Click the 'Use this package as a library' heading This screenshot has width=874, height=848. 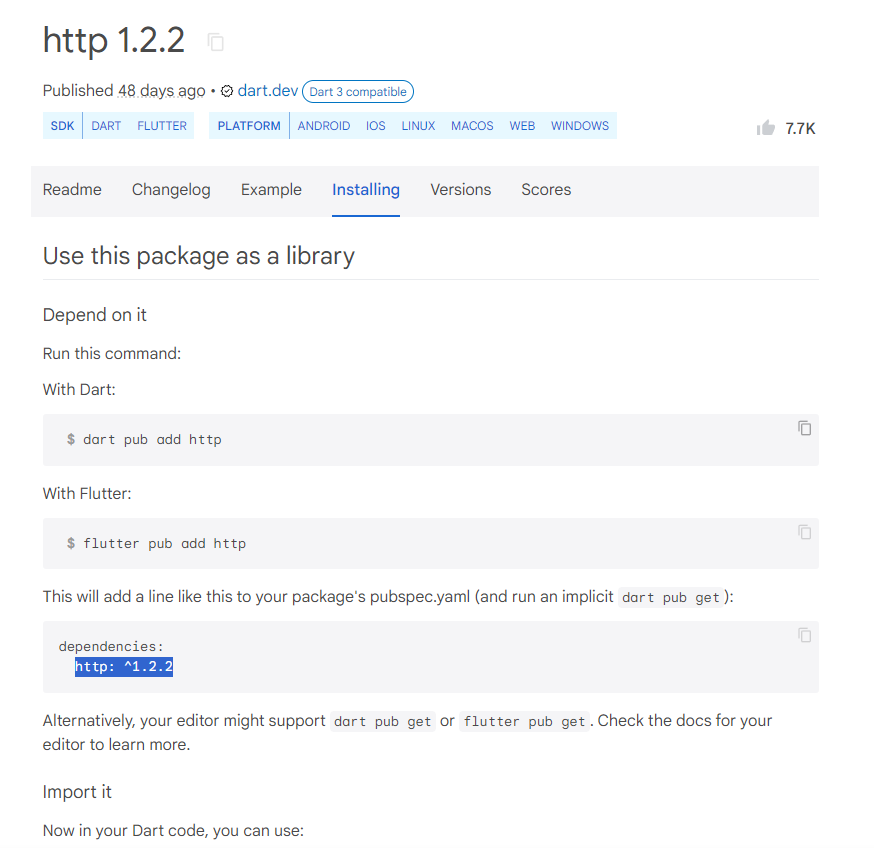198,256
